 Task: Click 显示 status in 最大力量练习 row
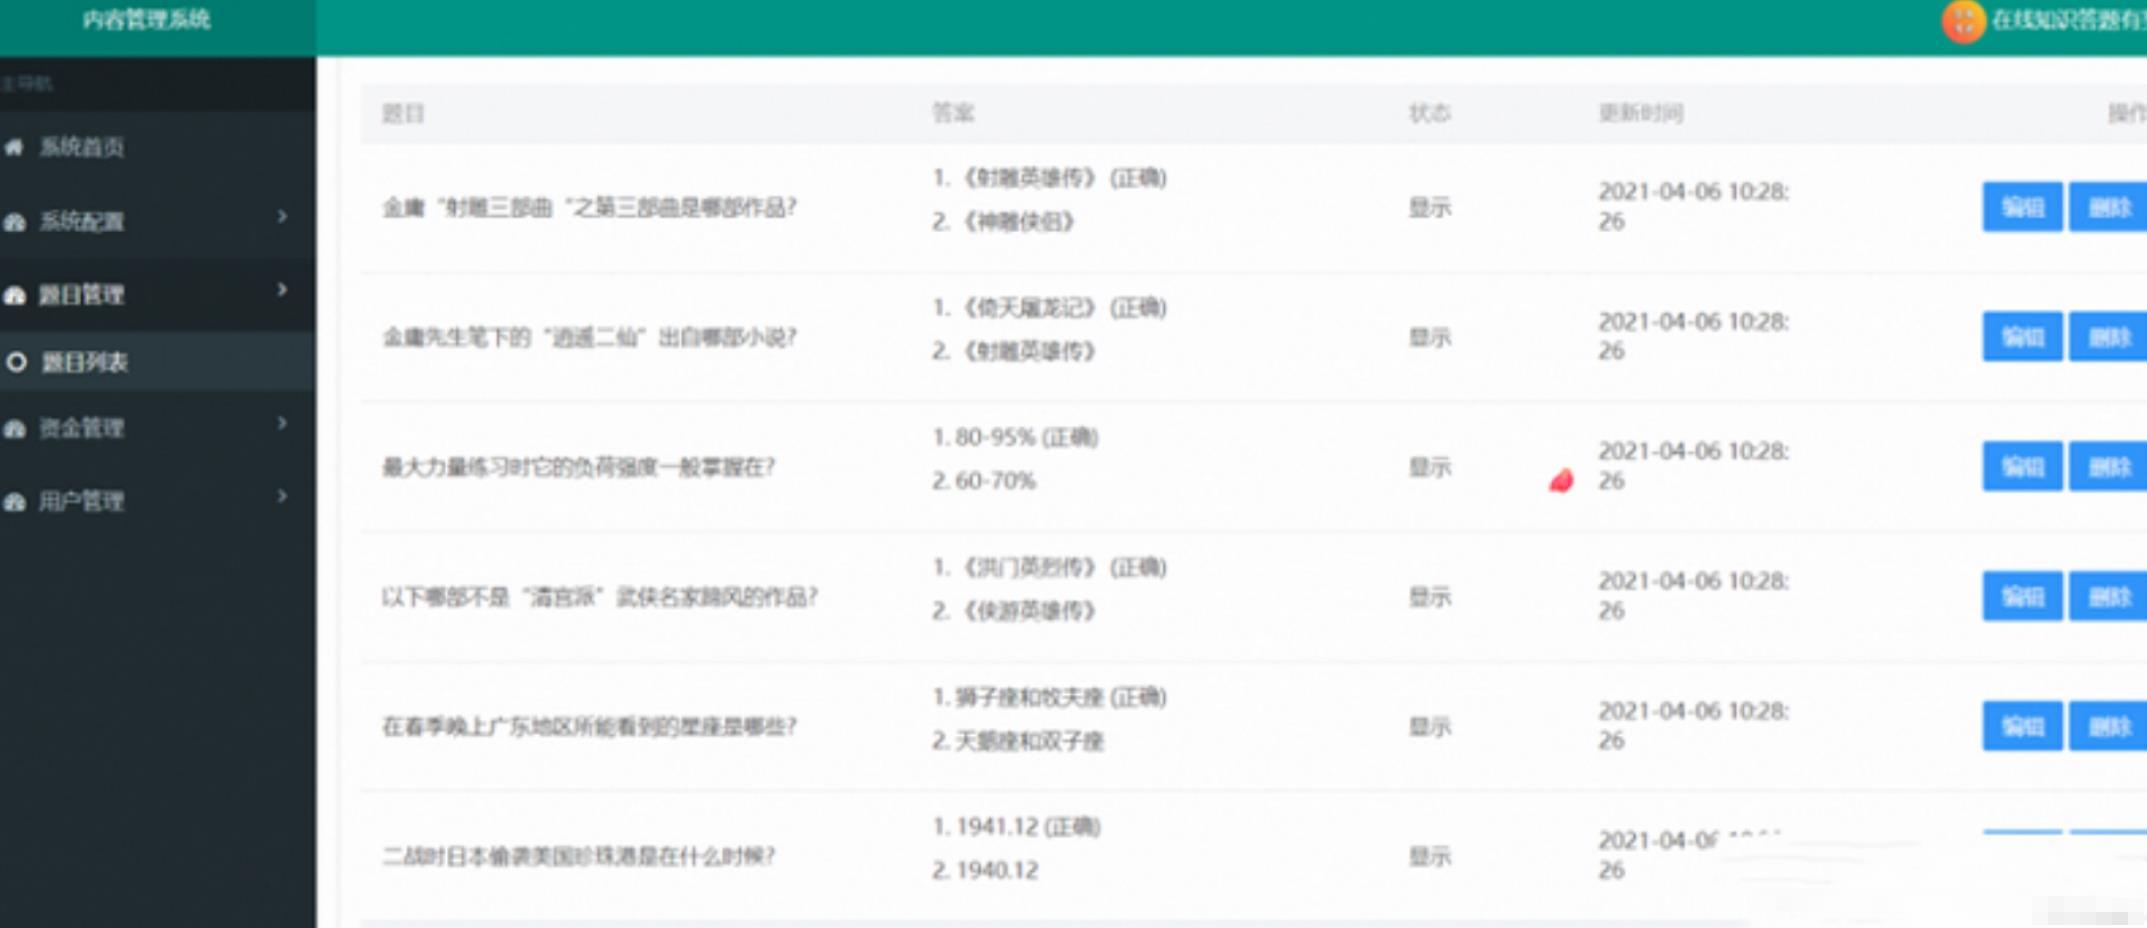pyautogui.click(x=1430, y=467)
